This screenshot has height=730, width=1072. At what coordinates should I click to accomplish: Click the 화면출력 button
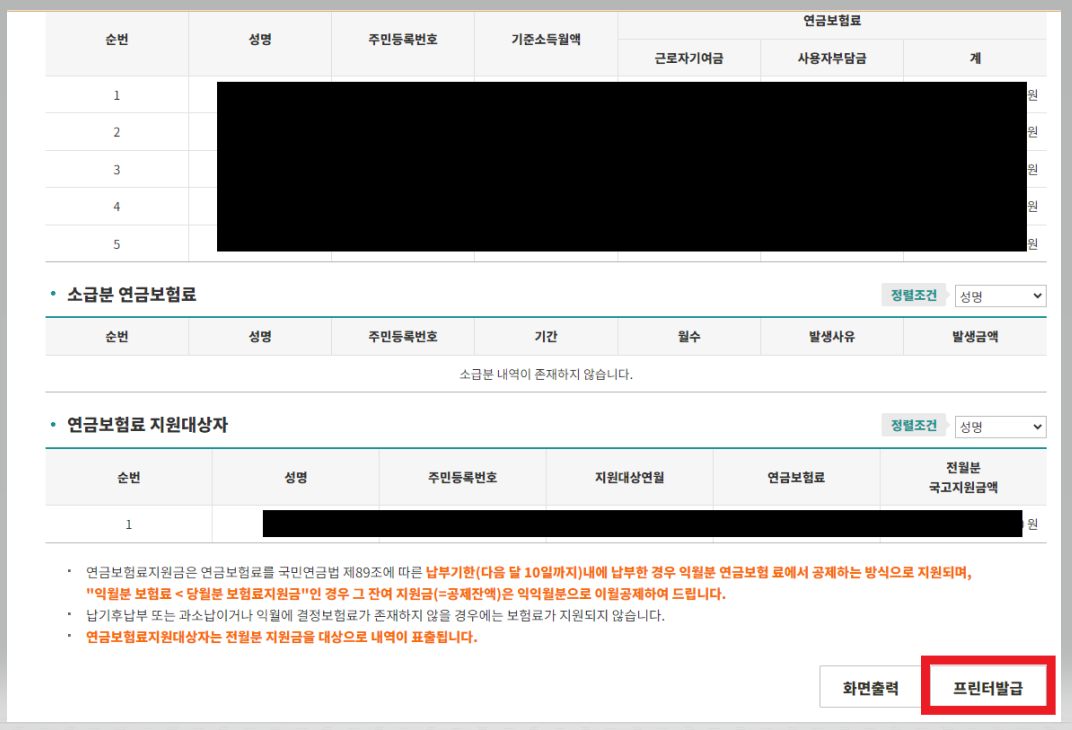pos(870,688)
